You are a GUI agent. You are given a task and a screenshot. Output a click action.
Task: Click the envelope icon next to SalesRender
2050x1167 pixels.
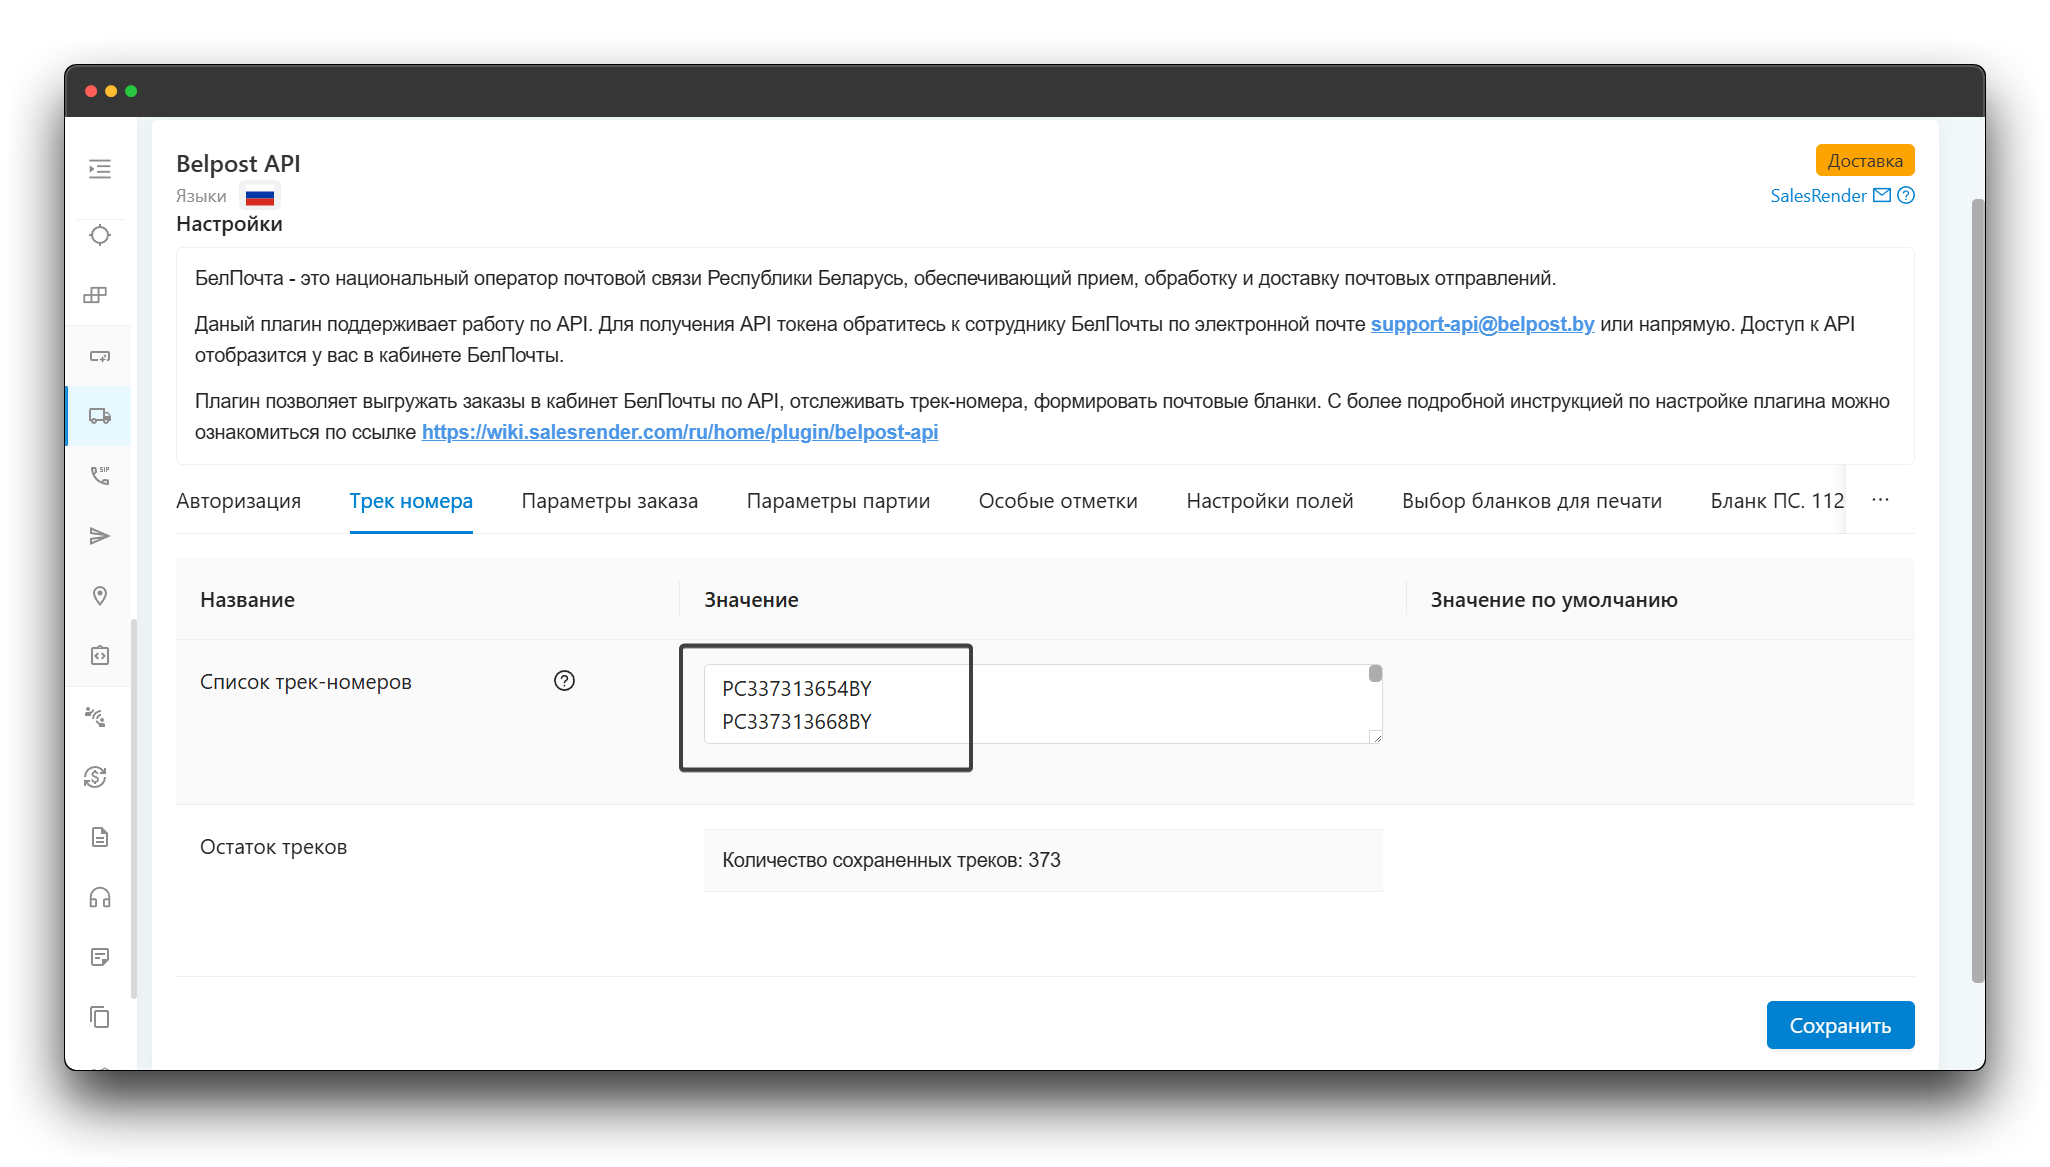[1881, 195]
